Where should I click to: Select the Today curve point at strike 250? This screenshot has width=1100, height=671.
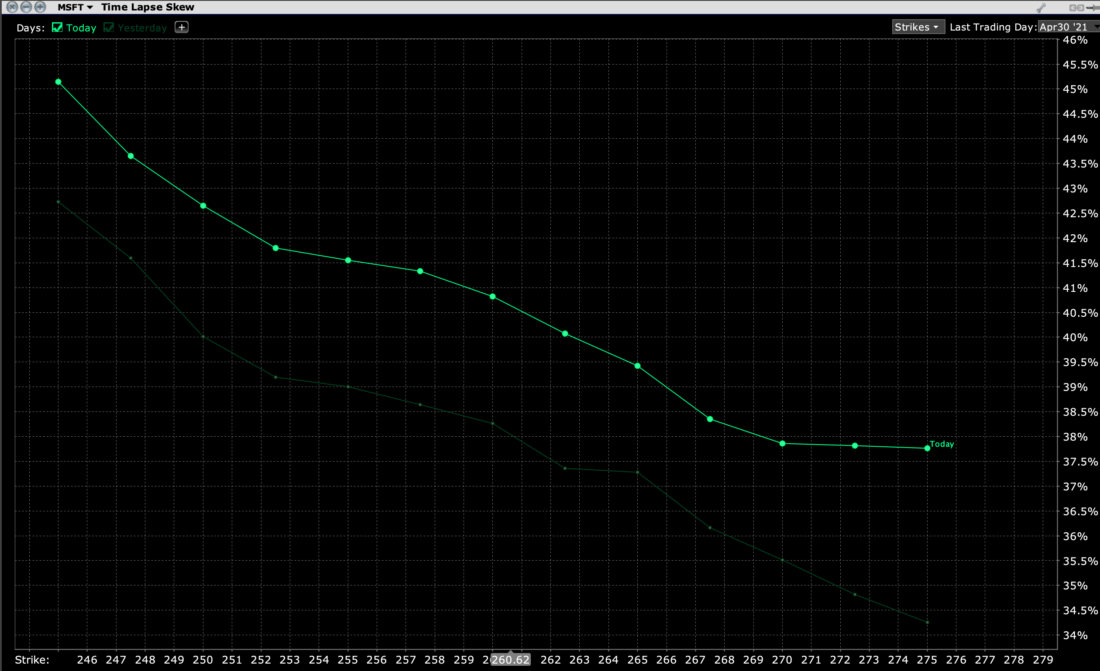203,206
